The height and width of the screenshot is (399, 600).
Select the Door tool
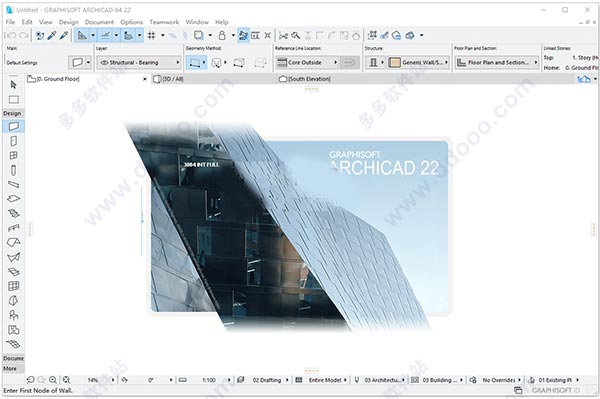click(x=14, y=141)
